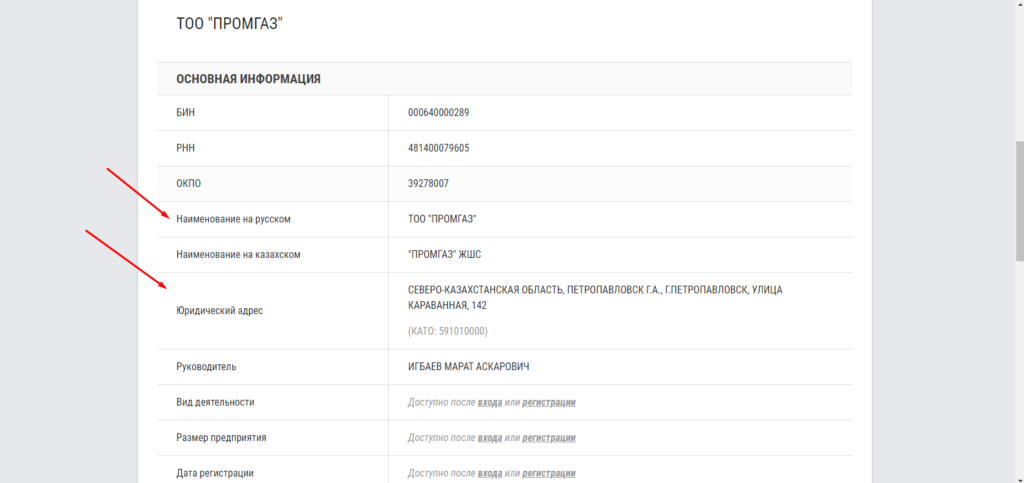Click scrollbar track below the thumb

(x=1018, y=380)
